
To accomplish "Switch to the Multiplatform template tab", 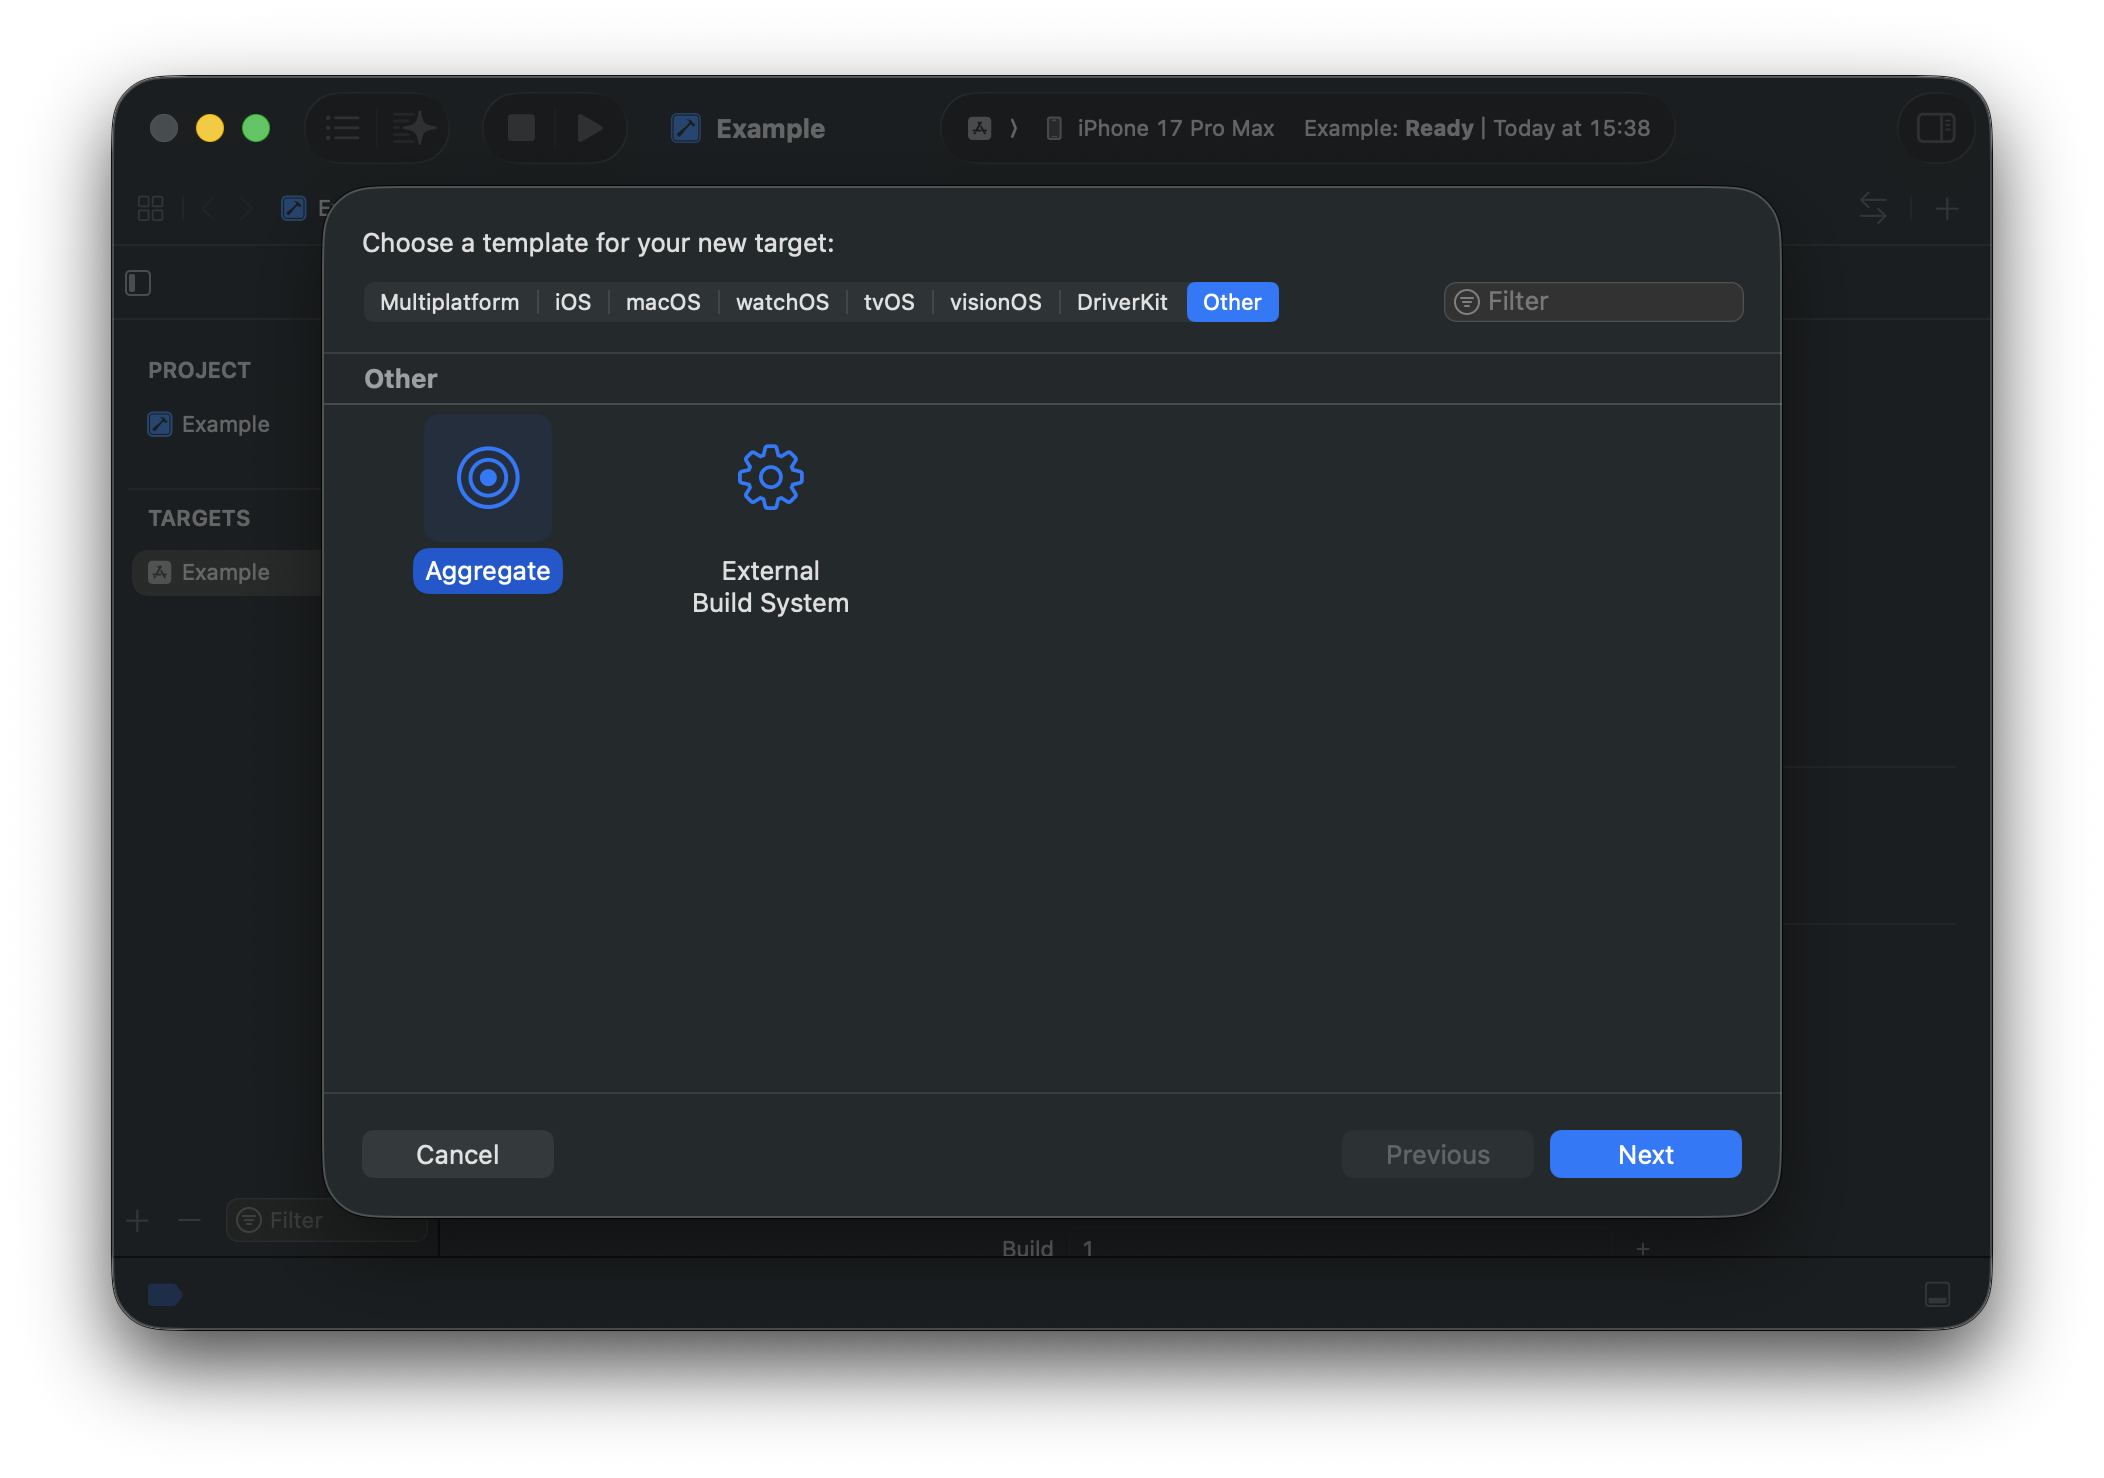I will [x=449, y=302].
